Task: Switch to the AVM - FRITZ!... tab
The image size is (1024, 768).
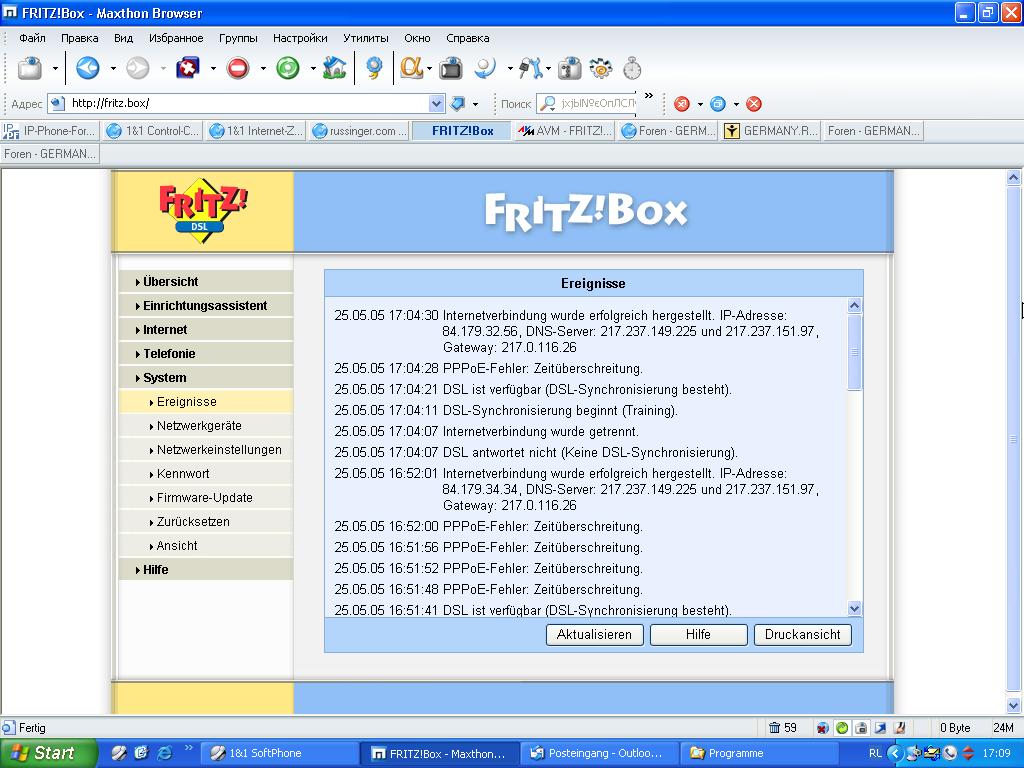Action: tap(565, 131)
